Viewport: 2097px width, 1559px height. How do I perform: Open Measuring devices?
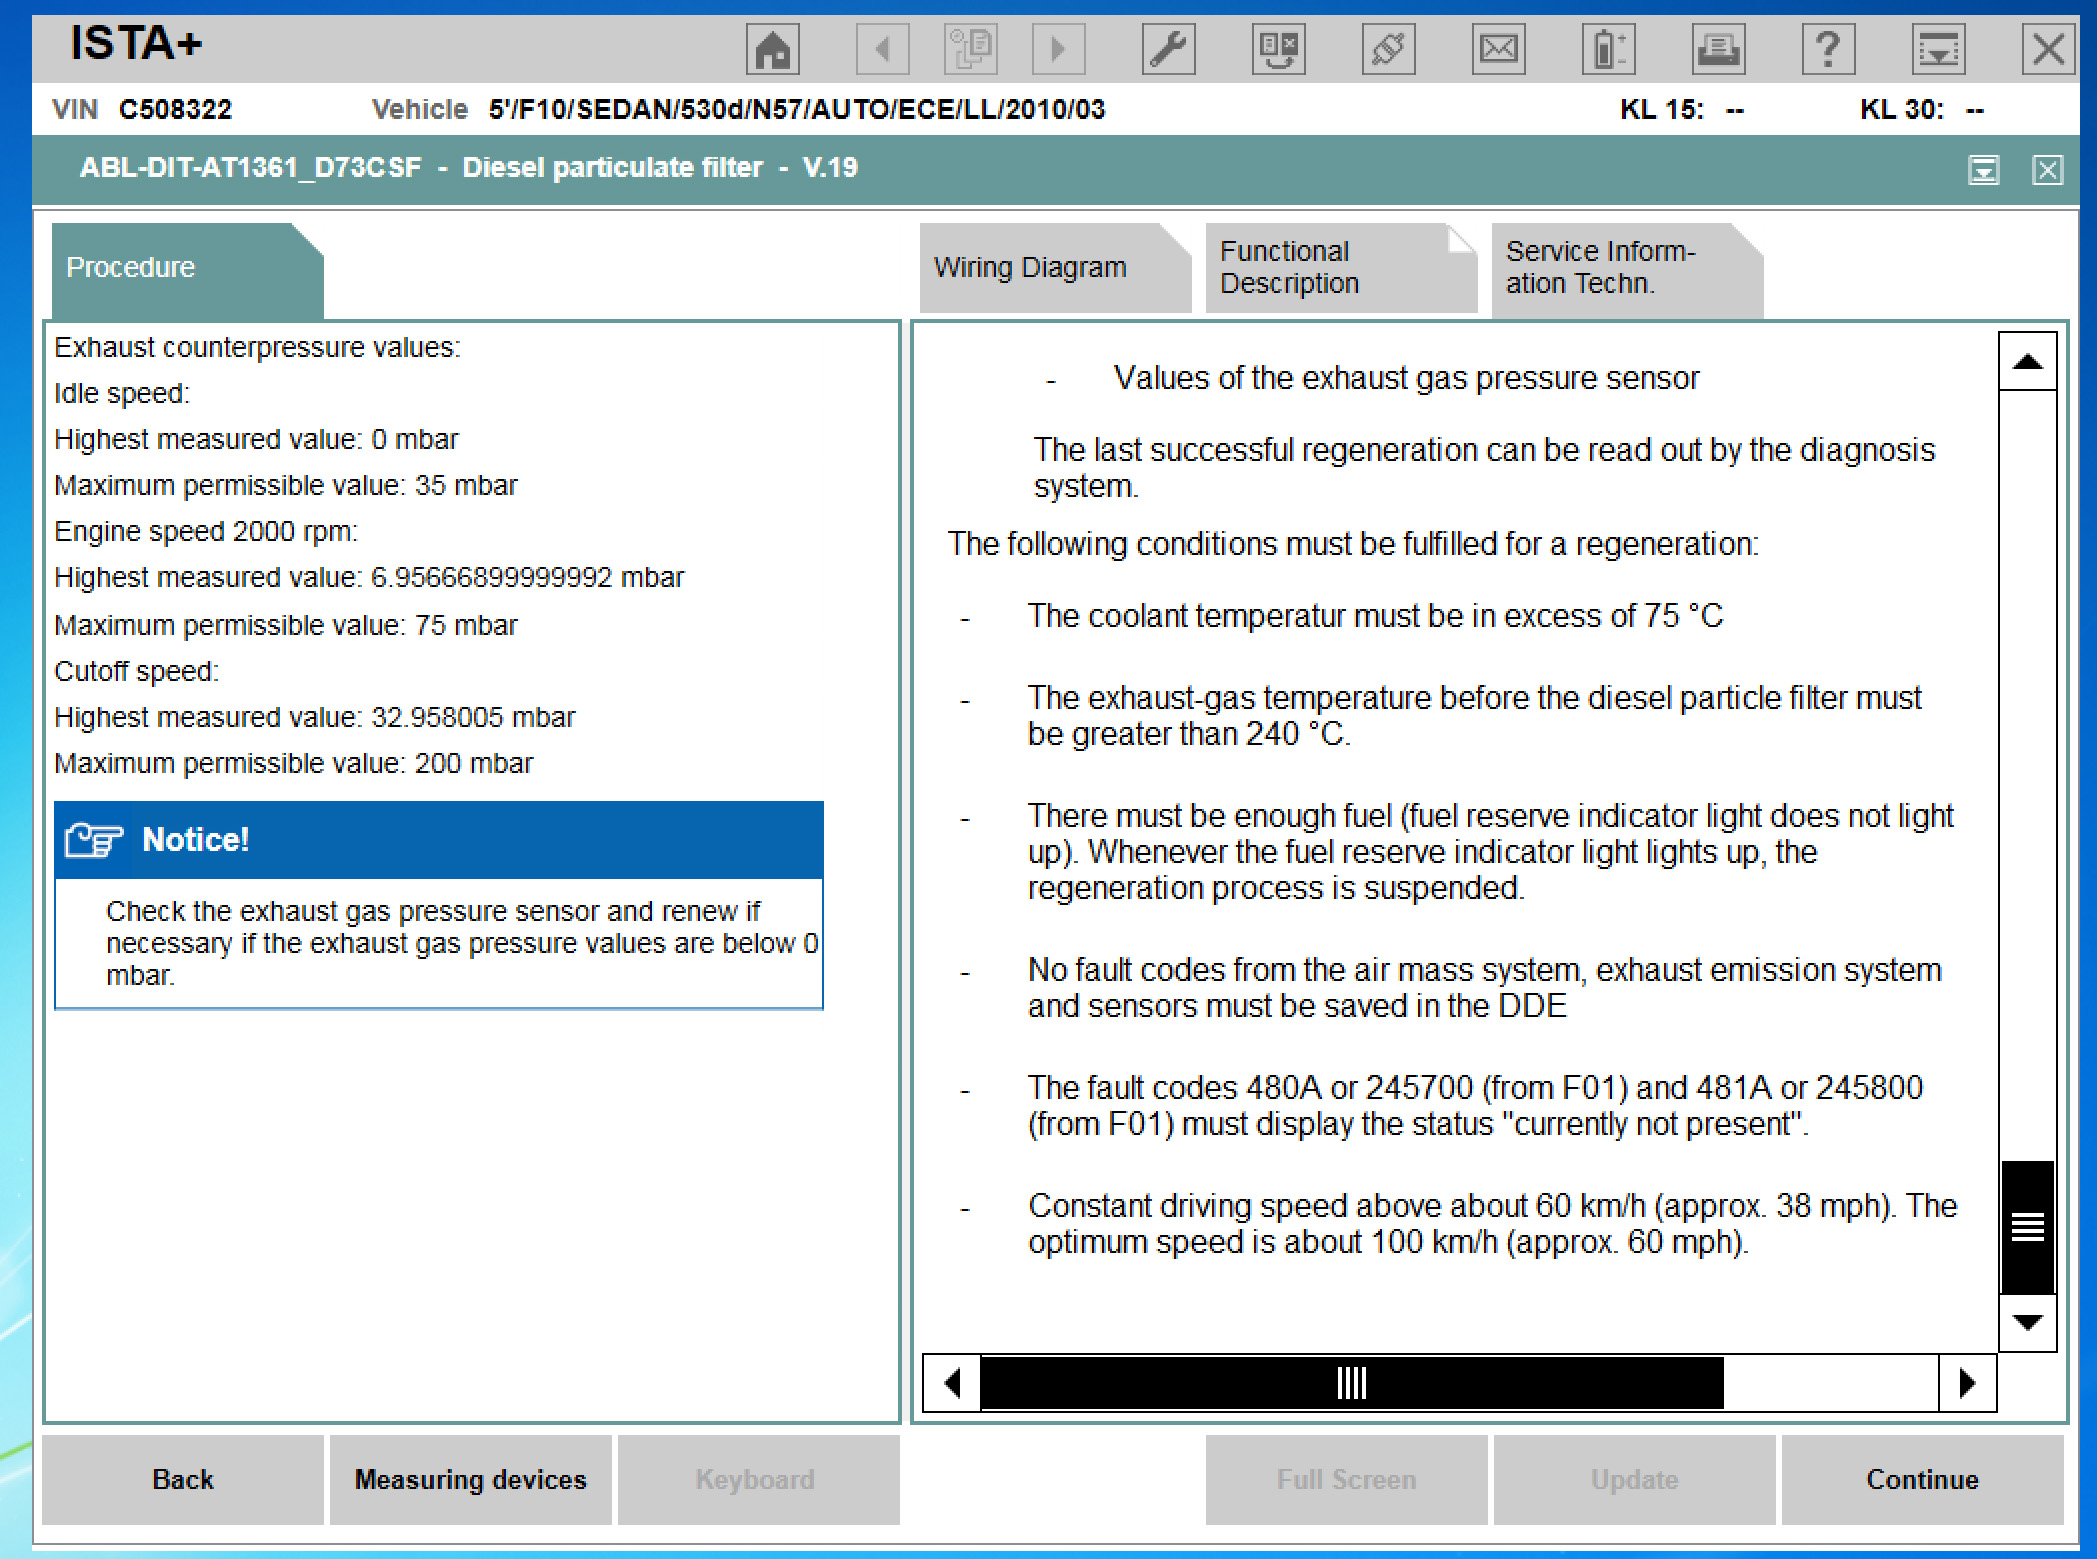point(470,1479)
